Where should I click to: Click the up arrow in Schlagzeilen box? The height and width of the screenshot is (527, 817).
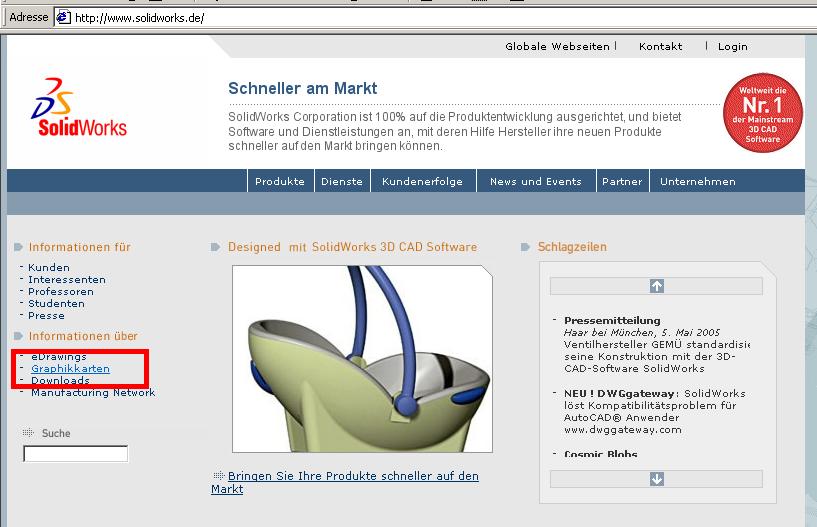click(x=657, y=286)
